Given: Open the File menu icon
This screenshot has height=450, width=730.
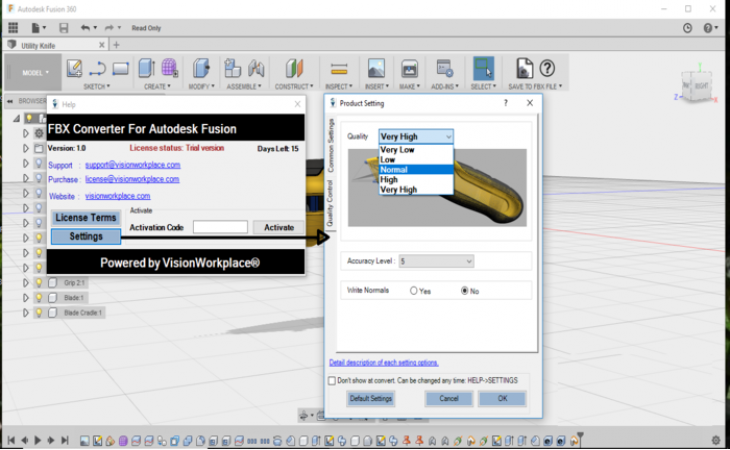Looking at the screenshot, I should [x=38, y=28].
